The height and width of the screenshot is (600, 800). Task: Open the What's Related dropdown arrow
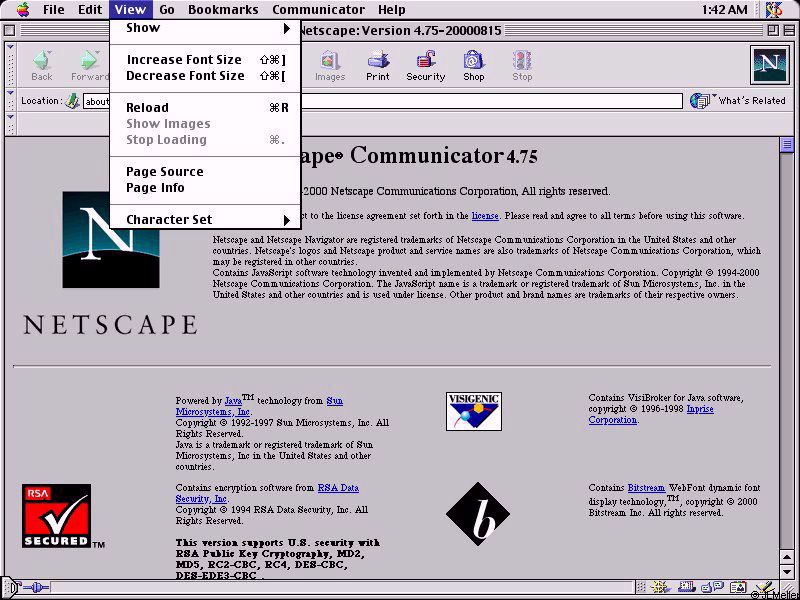pyautogui.click(x=714, y=95)
